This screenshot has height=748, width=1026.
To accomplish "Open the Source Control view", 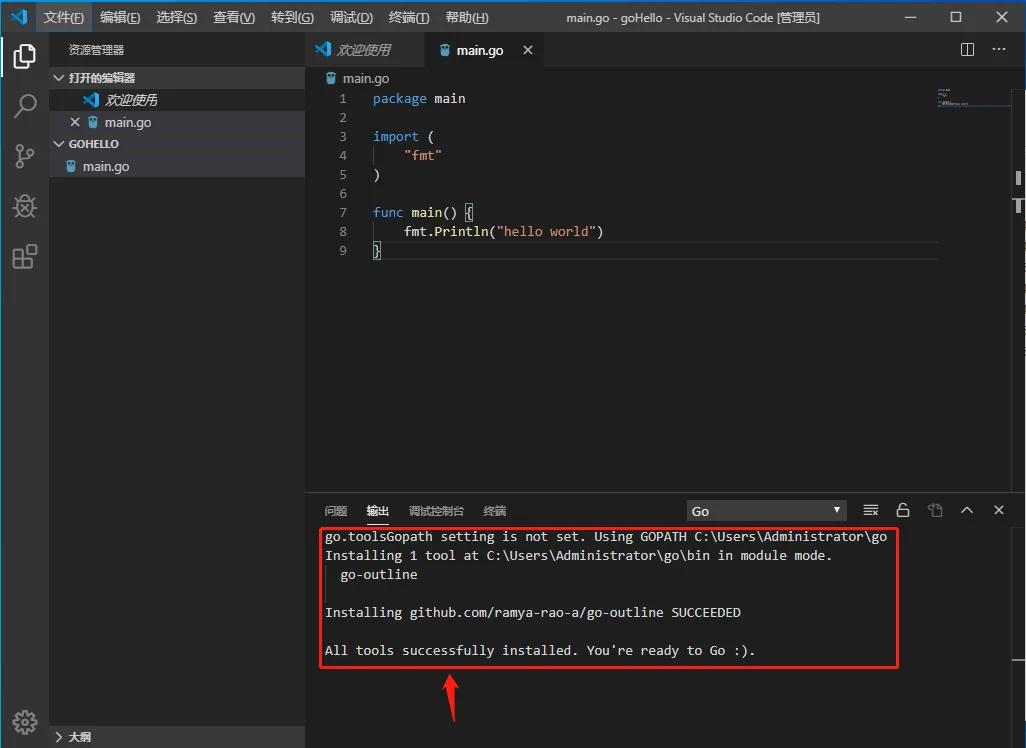I will 24,156.
